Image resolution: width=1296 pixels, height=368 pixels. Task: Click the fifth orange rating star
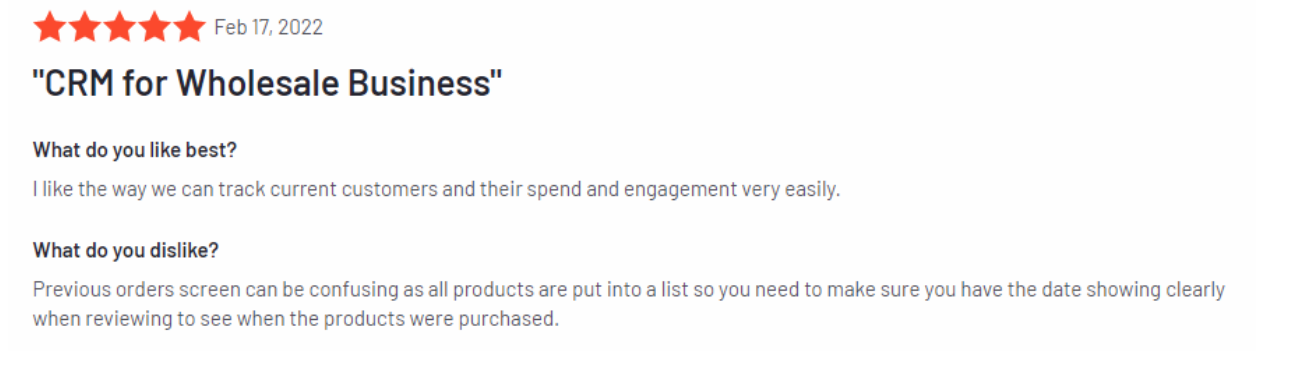pyautogui.click(x=189, y=27)
